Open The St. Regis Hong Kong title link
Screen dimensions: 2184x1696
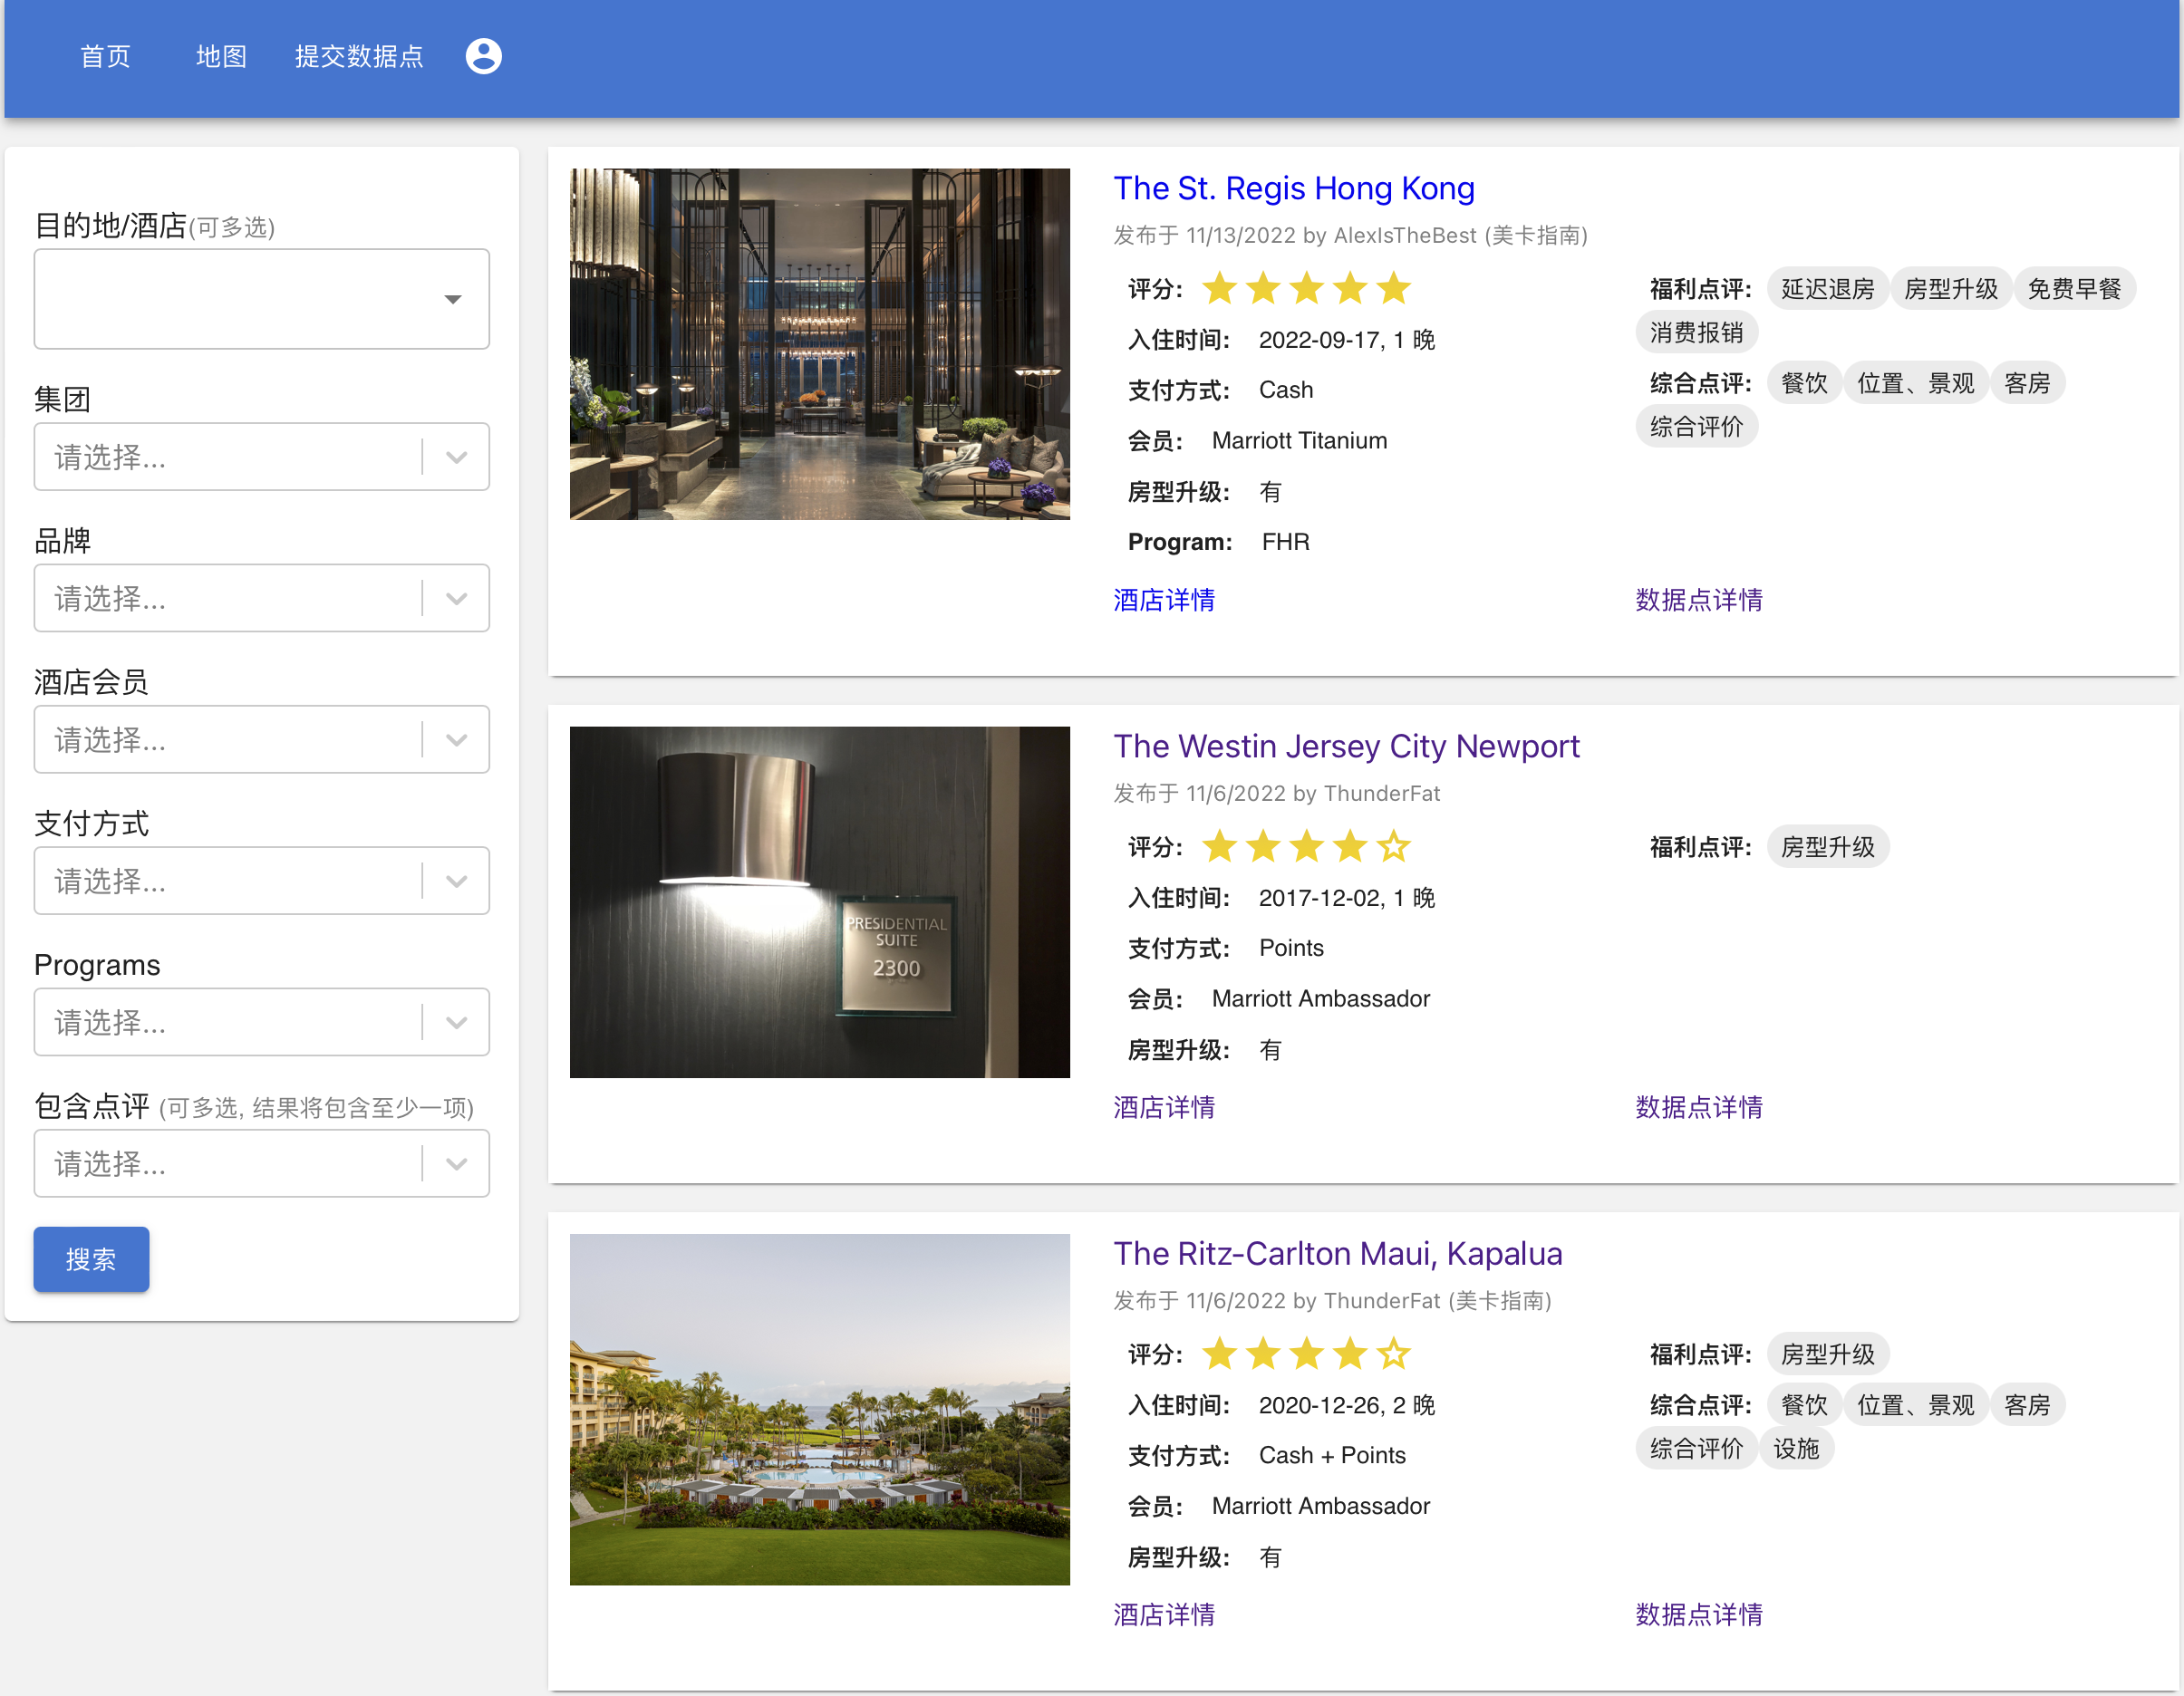click(1294, 188)
